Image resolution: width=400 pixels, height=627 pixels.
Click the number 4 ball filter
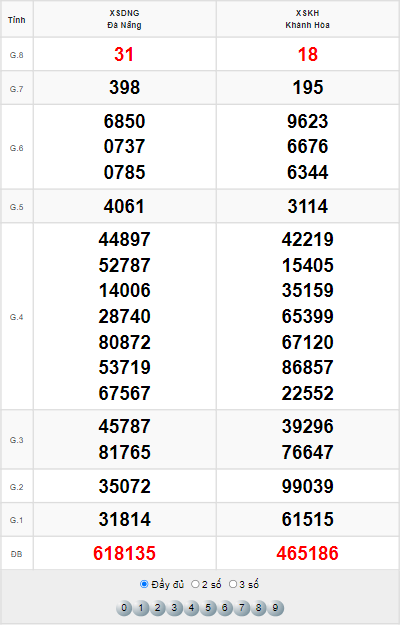pos(191,608)
